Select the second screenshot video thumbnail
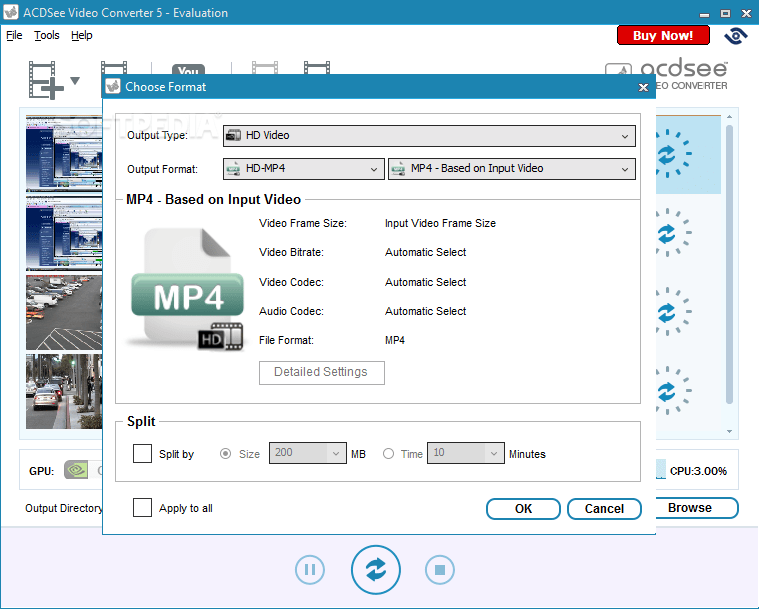The image size is (759, 609). (x=64, y=233)
